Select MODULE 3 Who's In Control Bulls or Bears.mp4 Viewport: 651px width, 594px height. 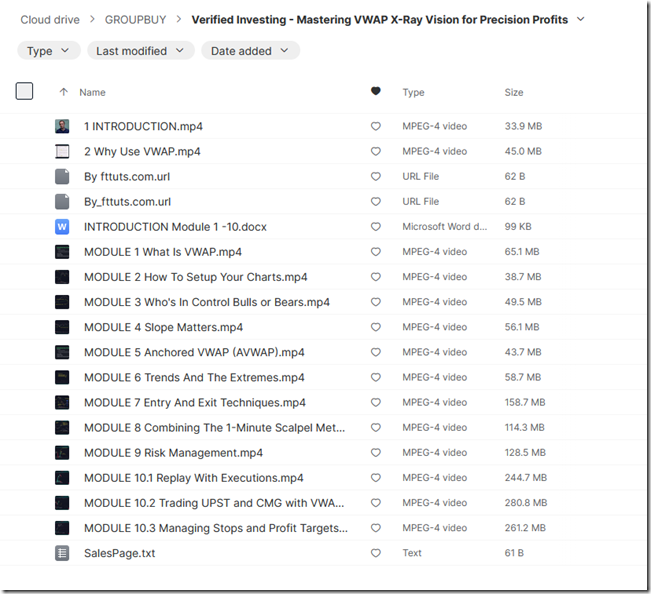tap(207, 302)
